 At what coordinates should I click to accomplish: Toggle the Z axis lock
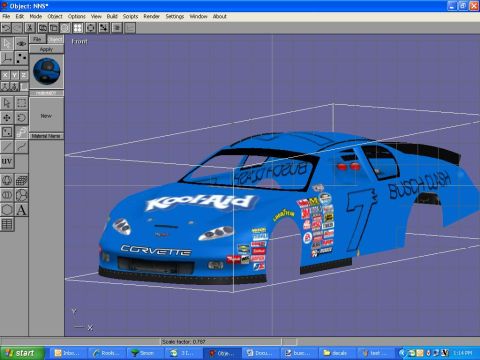pyautogui.click(x=24, y=75)
